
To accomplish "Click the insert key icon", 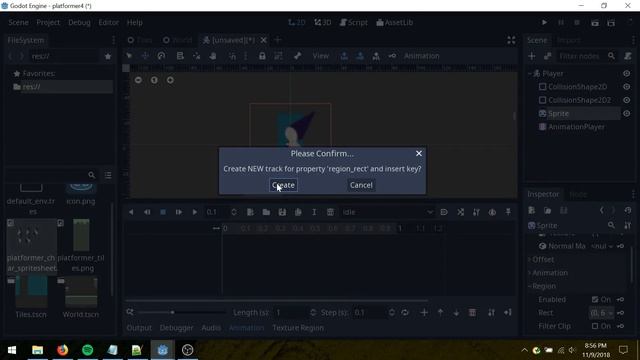I will click(x=392, y=56).
